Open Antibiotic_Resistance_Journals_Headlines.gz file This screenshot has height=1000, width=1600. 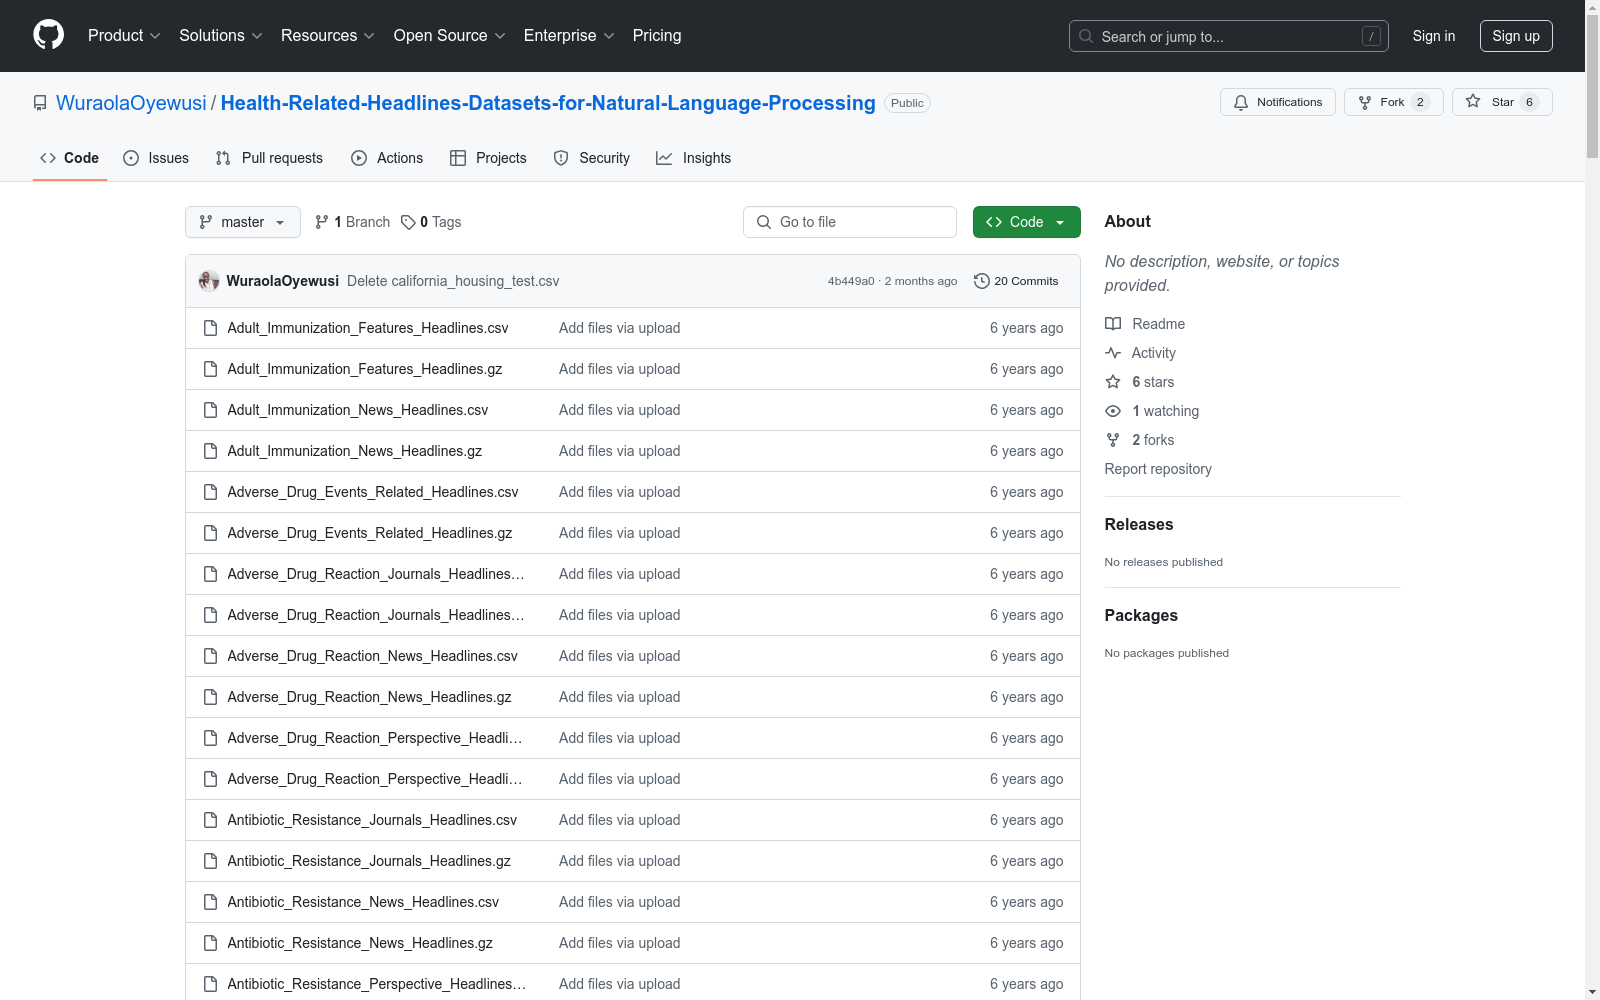click(x=369, y=861)
